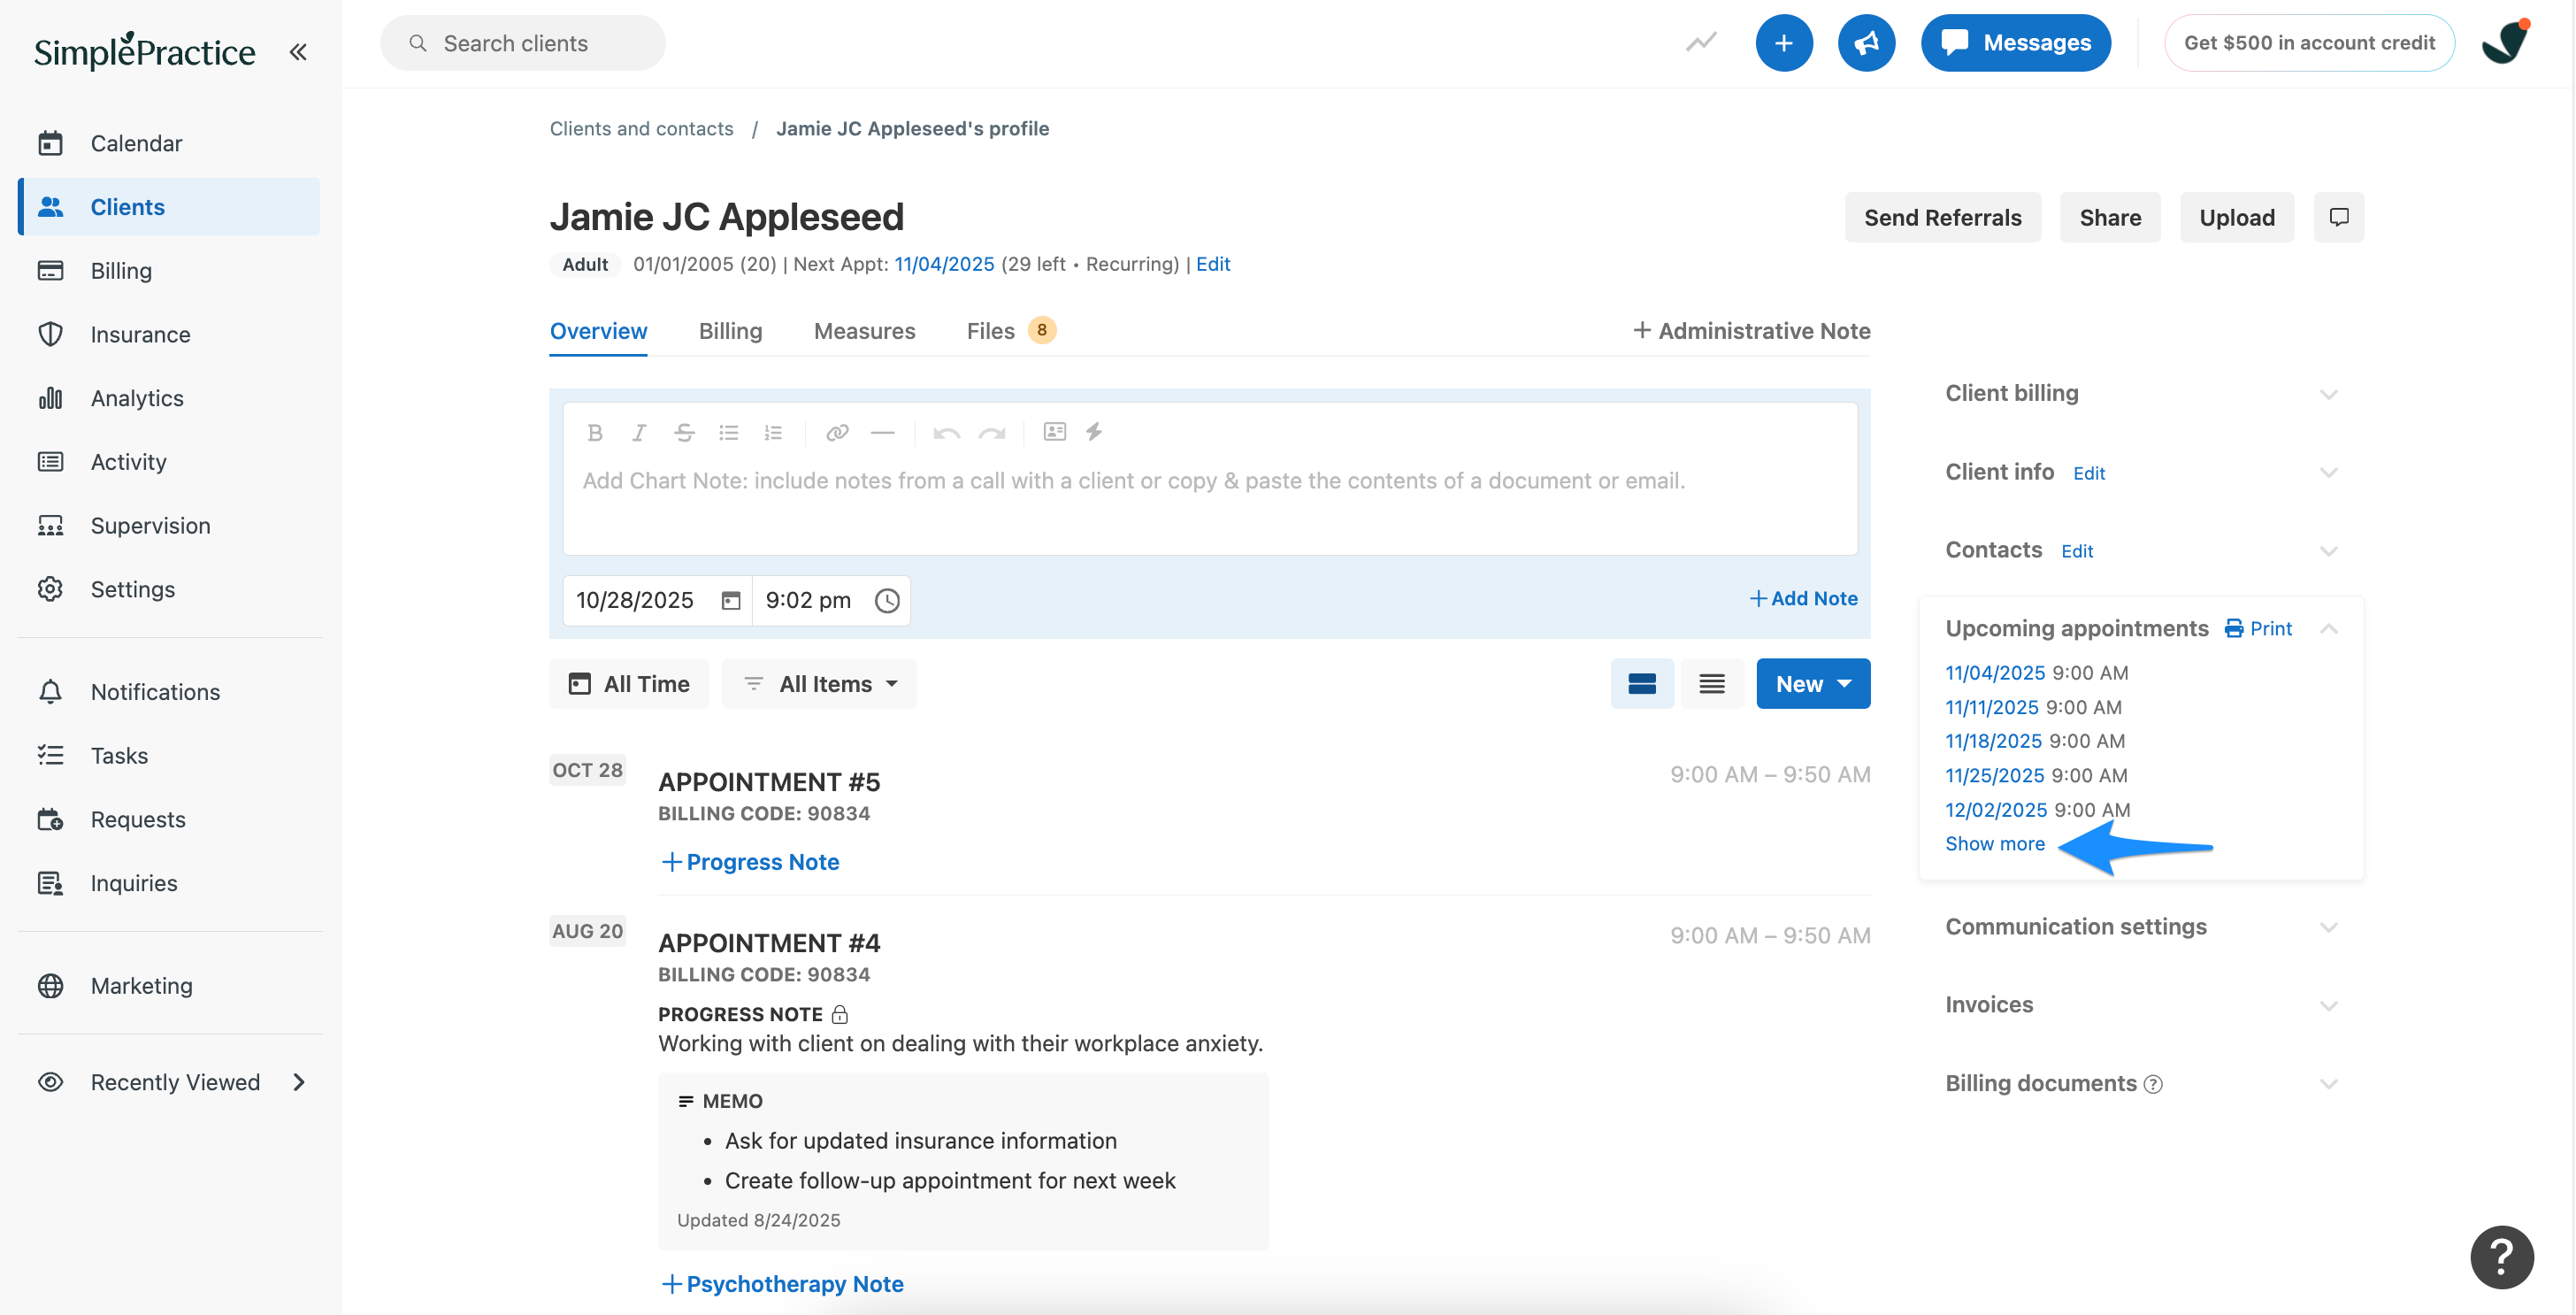Print upcoming appointments

[2258, 628]
